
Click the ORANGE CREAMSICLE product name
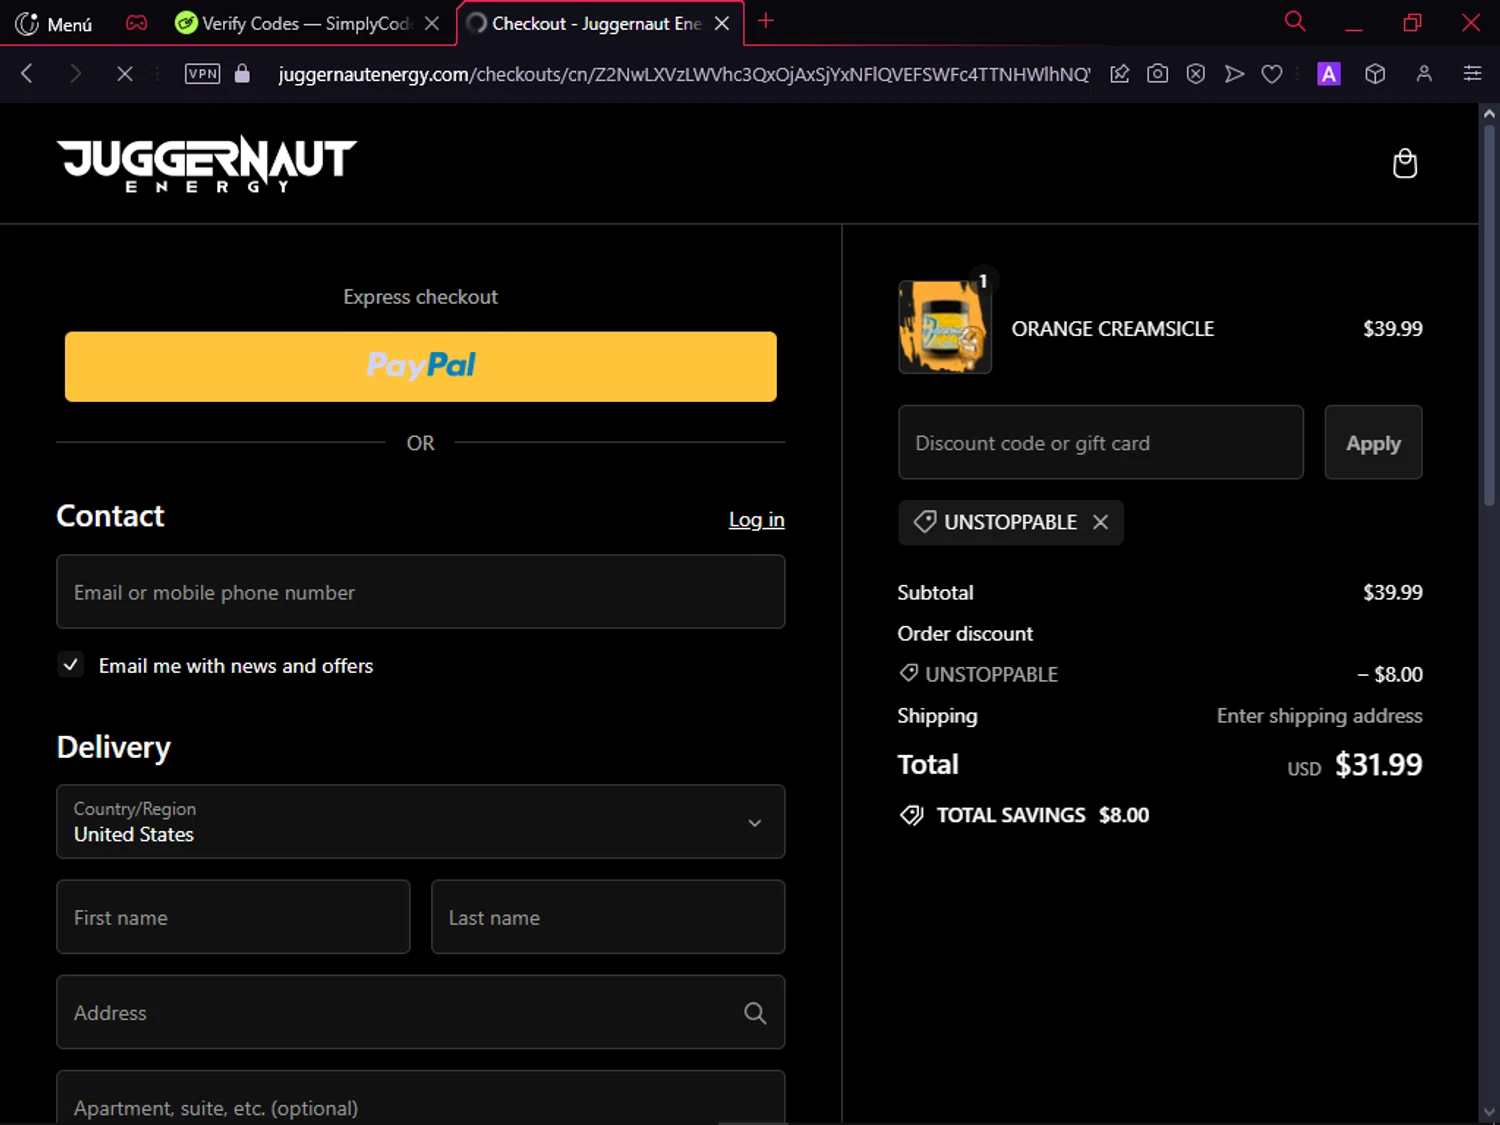pos(1113,329)
